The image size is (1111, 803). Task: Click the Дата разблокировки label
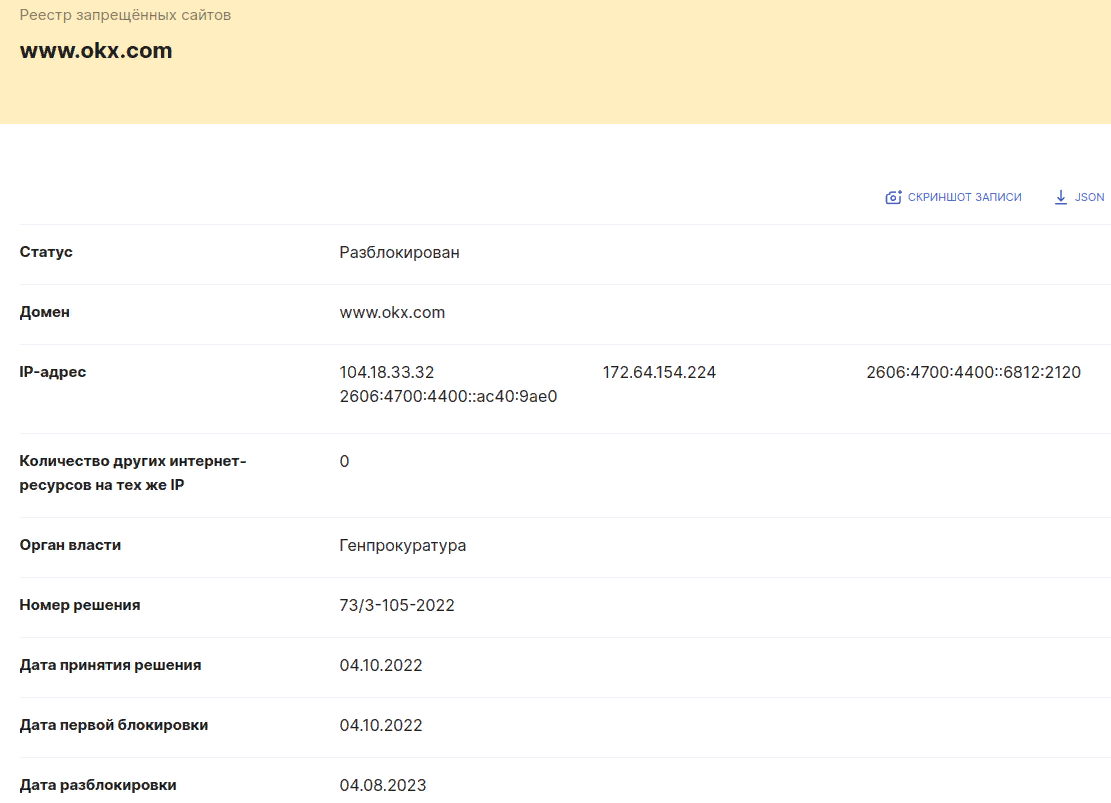(98, 785)
